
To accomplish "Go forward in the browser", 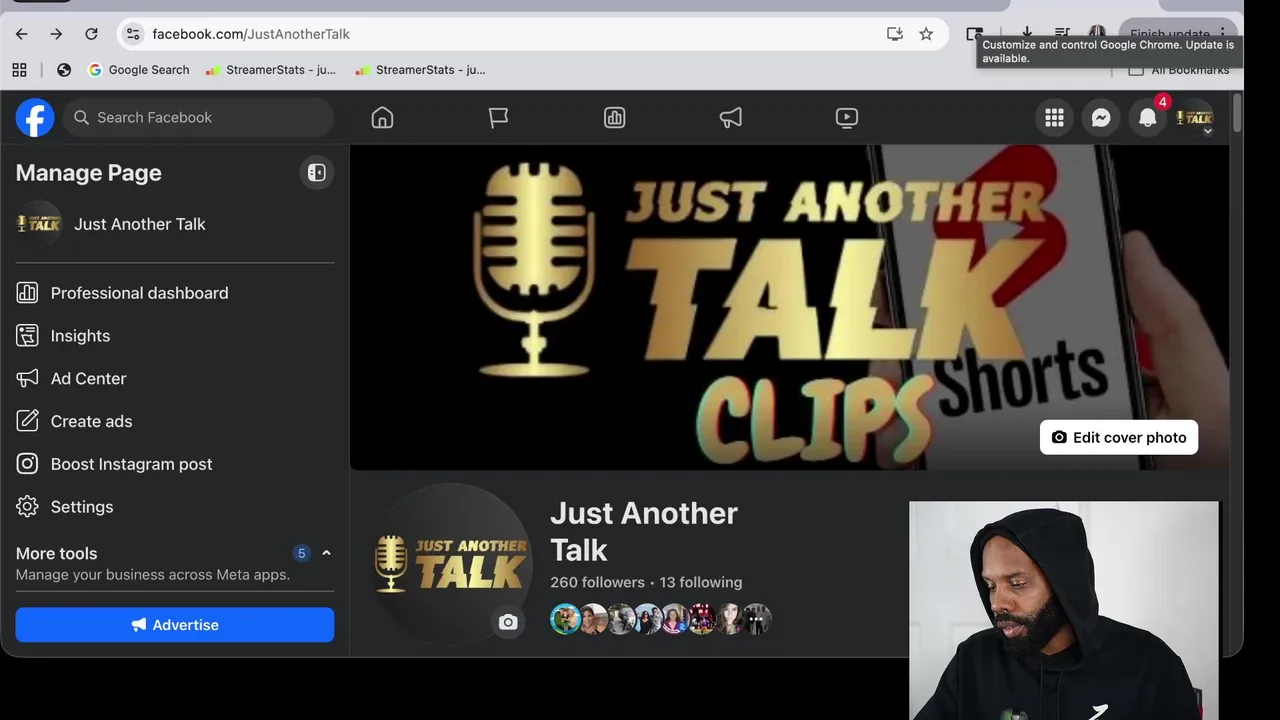I will coord(56,34).
